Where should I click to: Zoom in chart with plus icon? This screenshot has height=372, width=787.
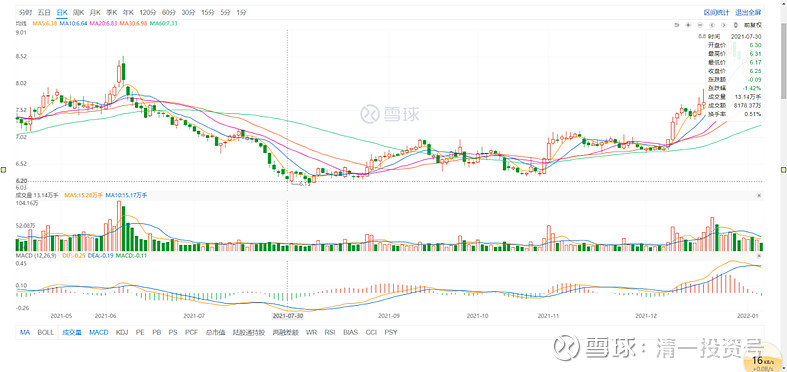pos(688,25)
